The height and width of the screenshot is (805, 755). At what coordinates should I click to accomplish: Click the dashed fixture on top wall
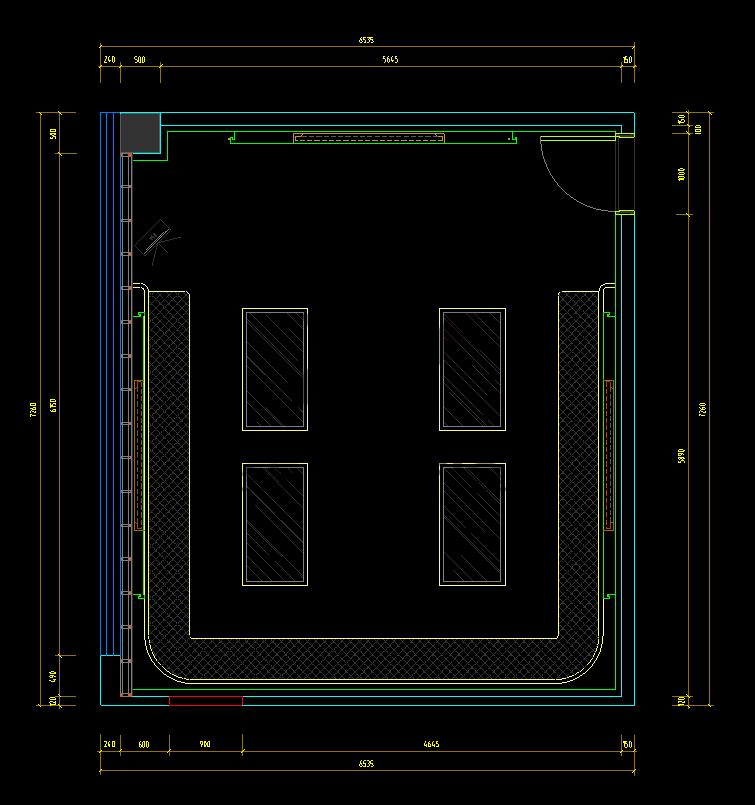(x=368, y=138)
